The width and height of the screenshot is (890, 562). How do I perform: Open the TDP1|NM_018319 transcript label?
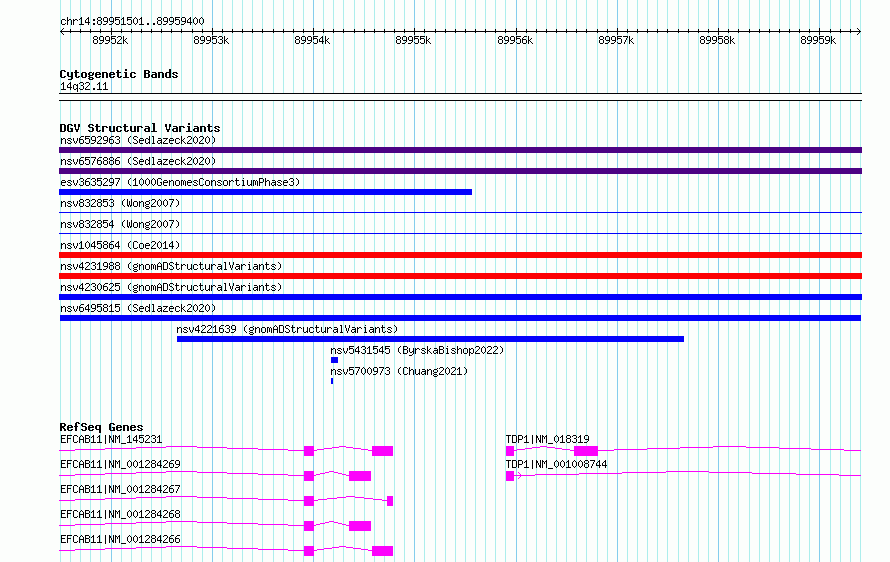click(x=547, y=439)
